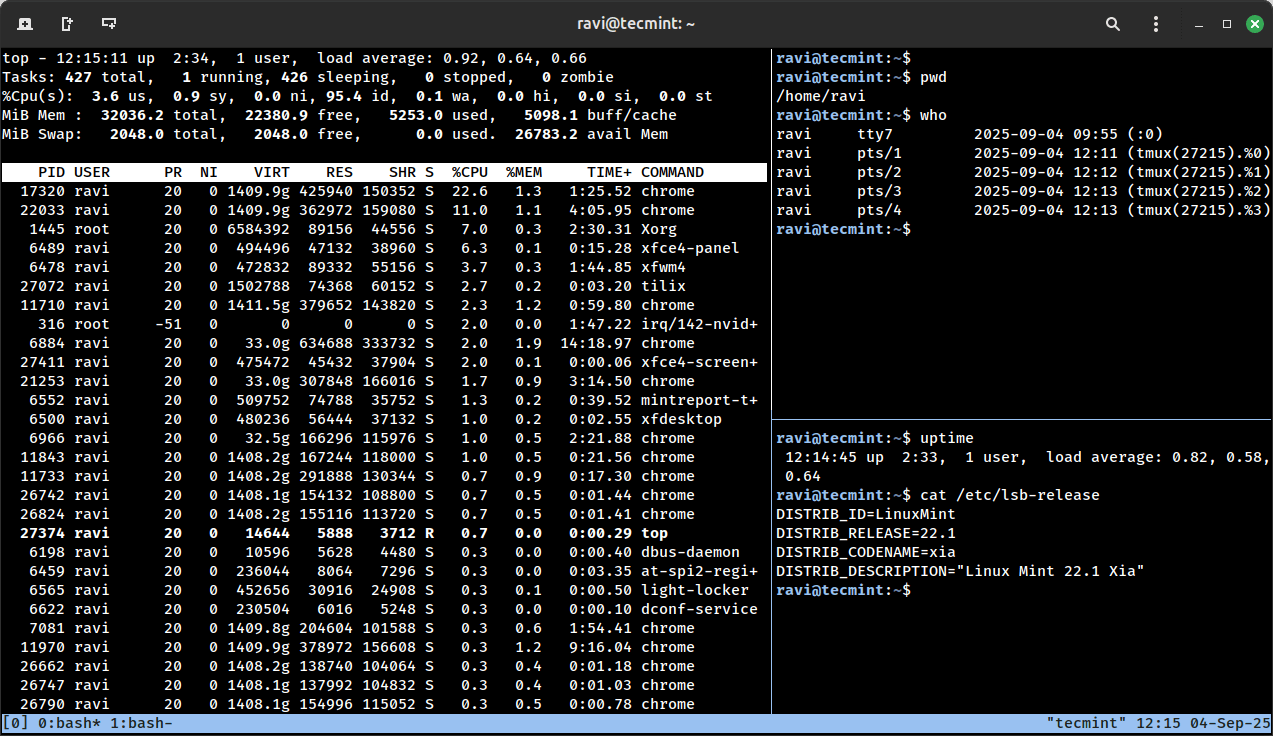Open the terminal search magnifier icon

(1113, 23)
